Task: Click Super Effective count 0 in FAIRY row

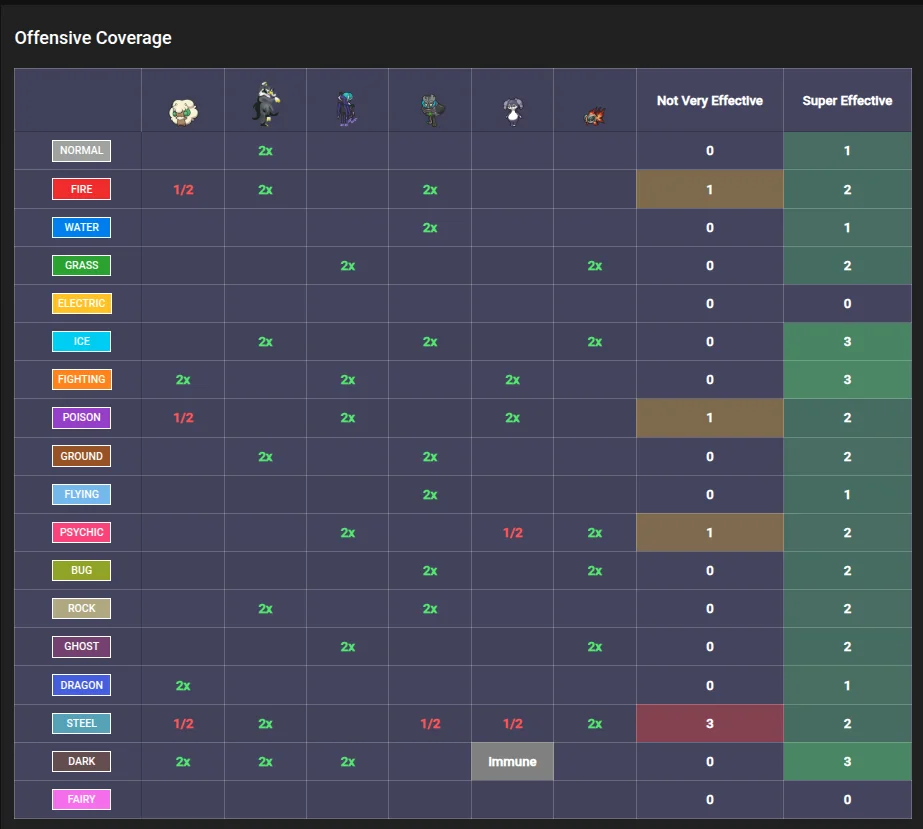Action: 847,800
